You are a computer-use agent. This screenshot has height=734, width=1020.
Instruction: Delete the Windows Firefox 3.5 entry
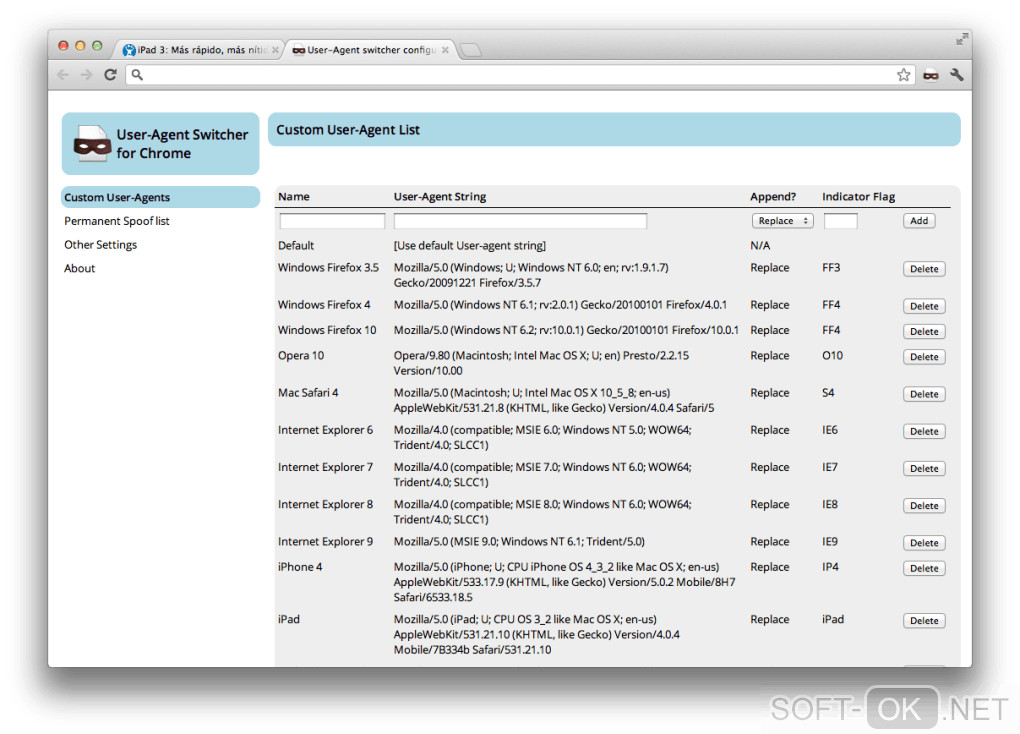(x=924, y=269)
